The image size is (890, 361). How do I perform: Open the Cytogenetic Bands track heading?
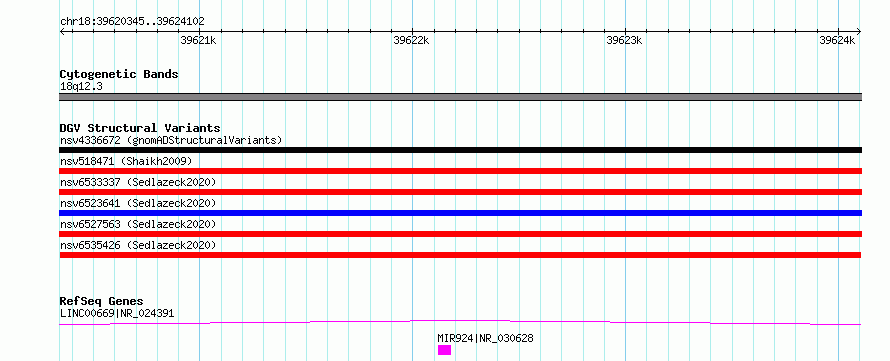coord(119,74)
